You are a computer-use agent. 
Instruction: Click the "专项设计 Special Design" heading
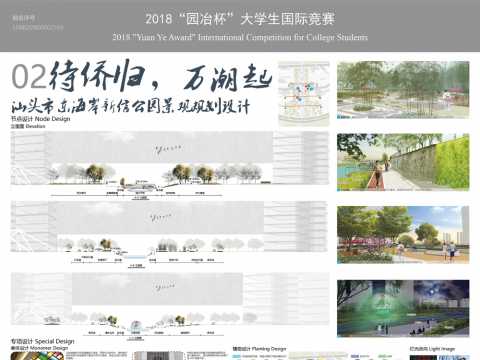point(43,341)
